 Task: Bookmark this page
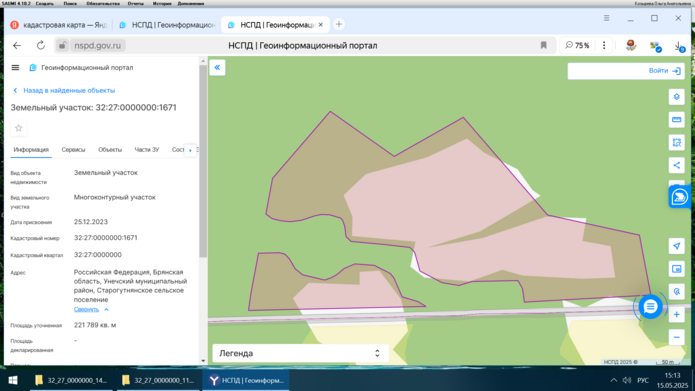point(543,45)
